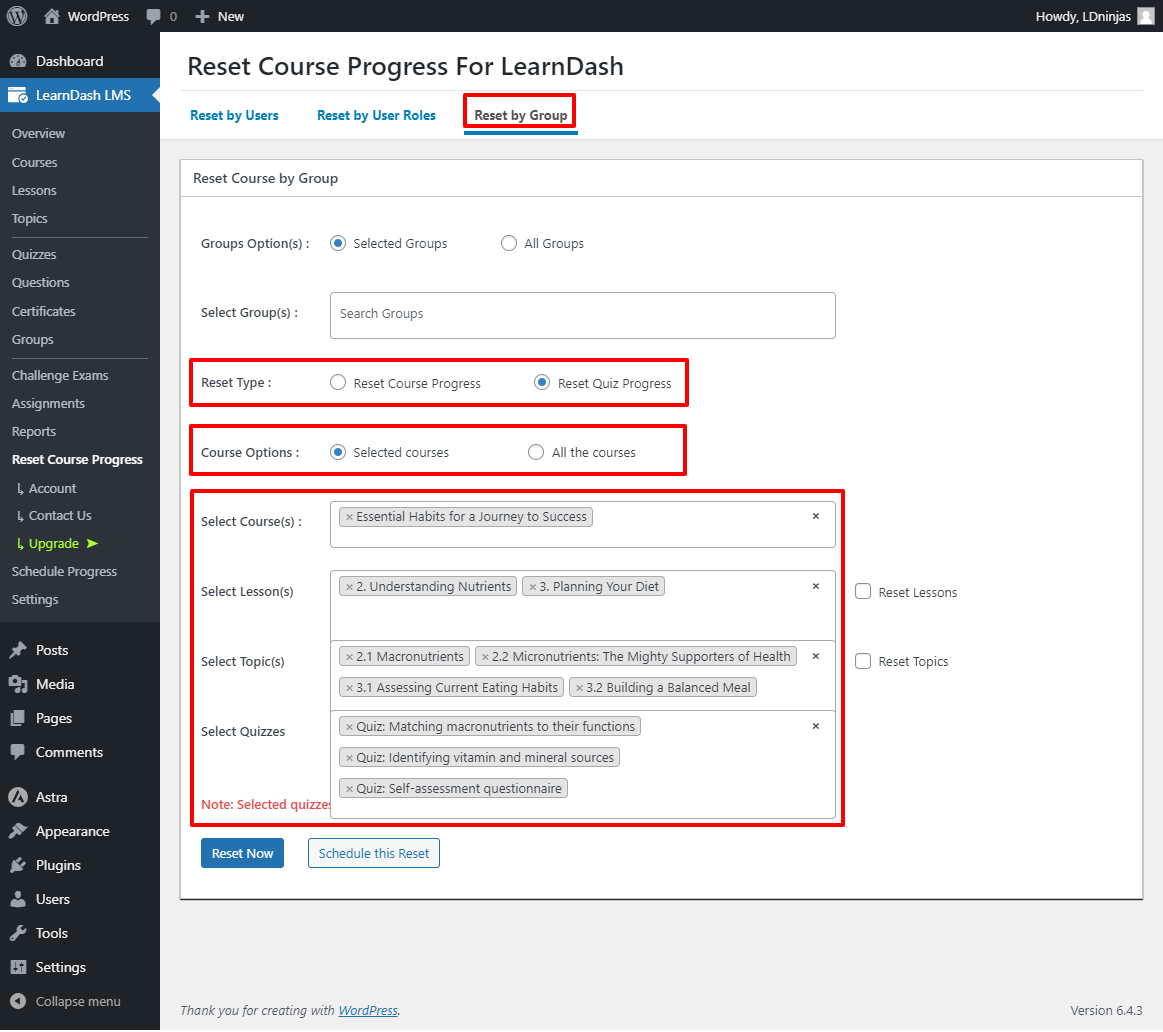Switch to the Reset by Users tab
Screen dimensions: 1163x1032
pyautogui.click(x=234, y=115)
